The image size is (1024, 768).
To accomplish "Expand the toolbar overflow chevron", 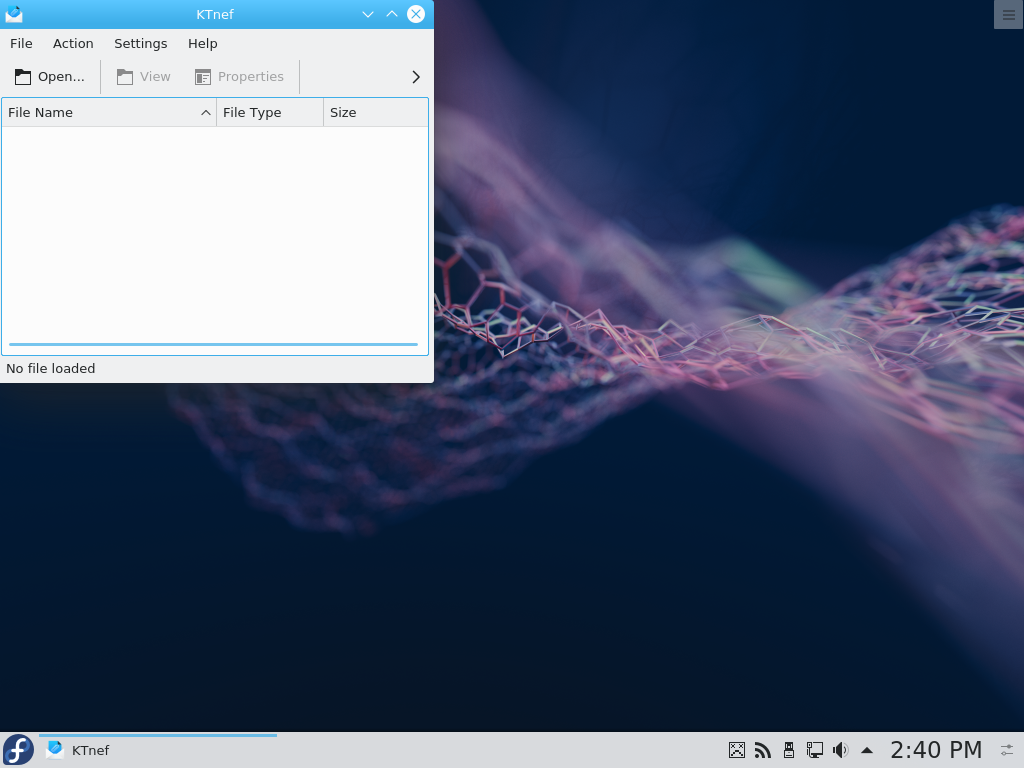I will [x=416, y=77].
